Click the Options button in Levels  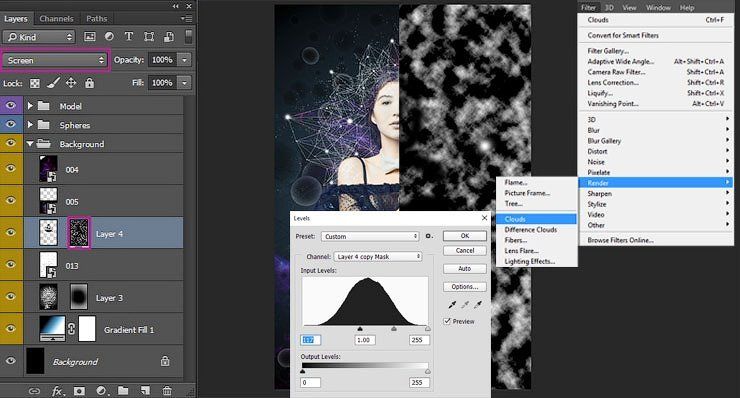coord(465,287)
